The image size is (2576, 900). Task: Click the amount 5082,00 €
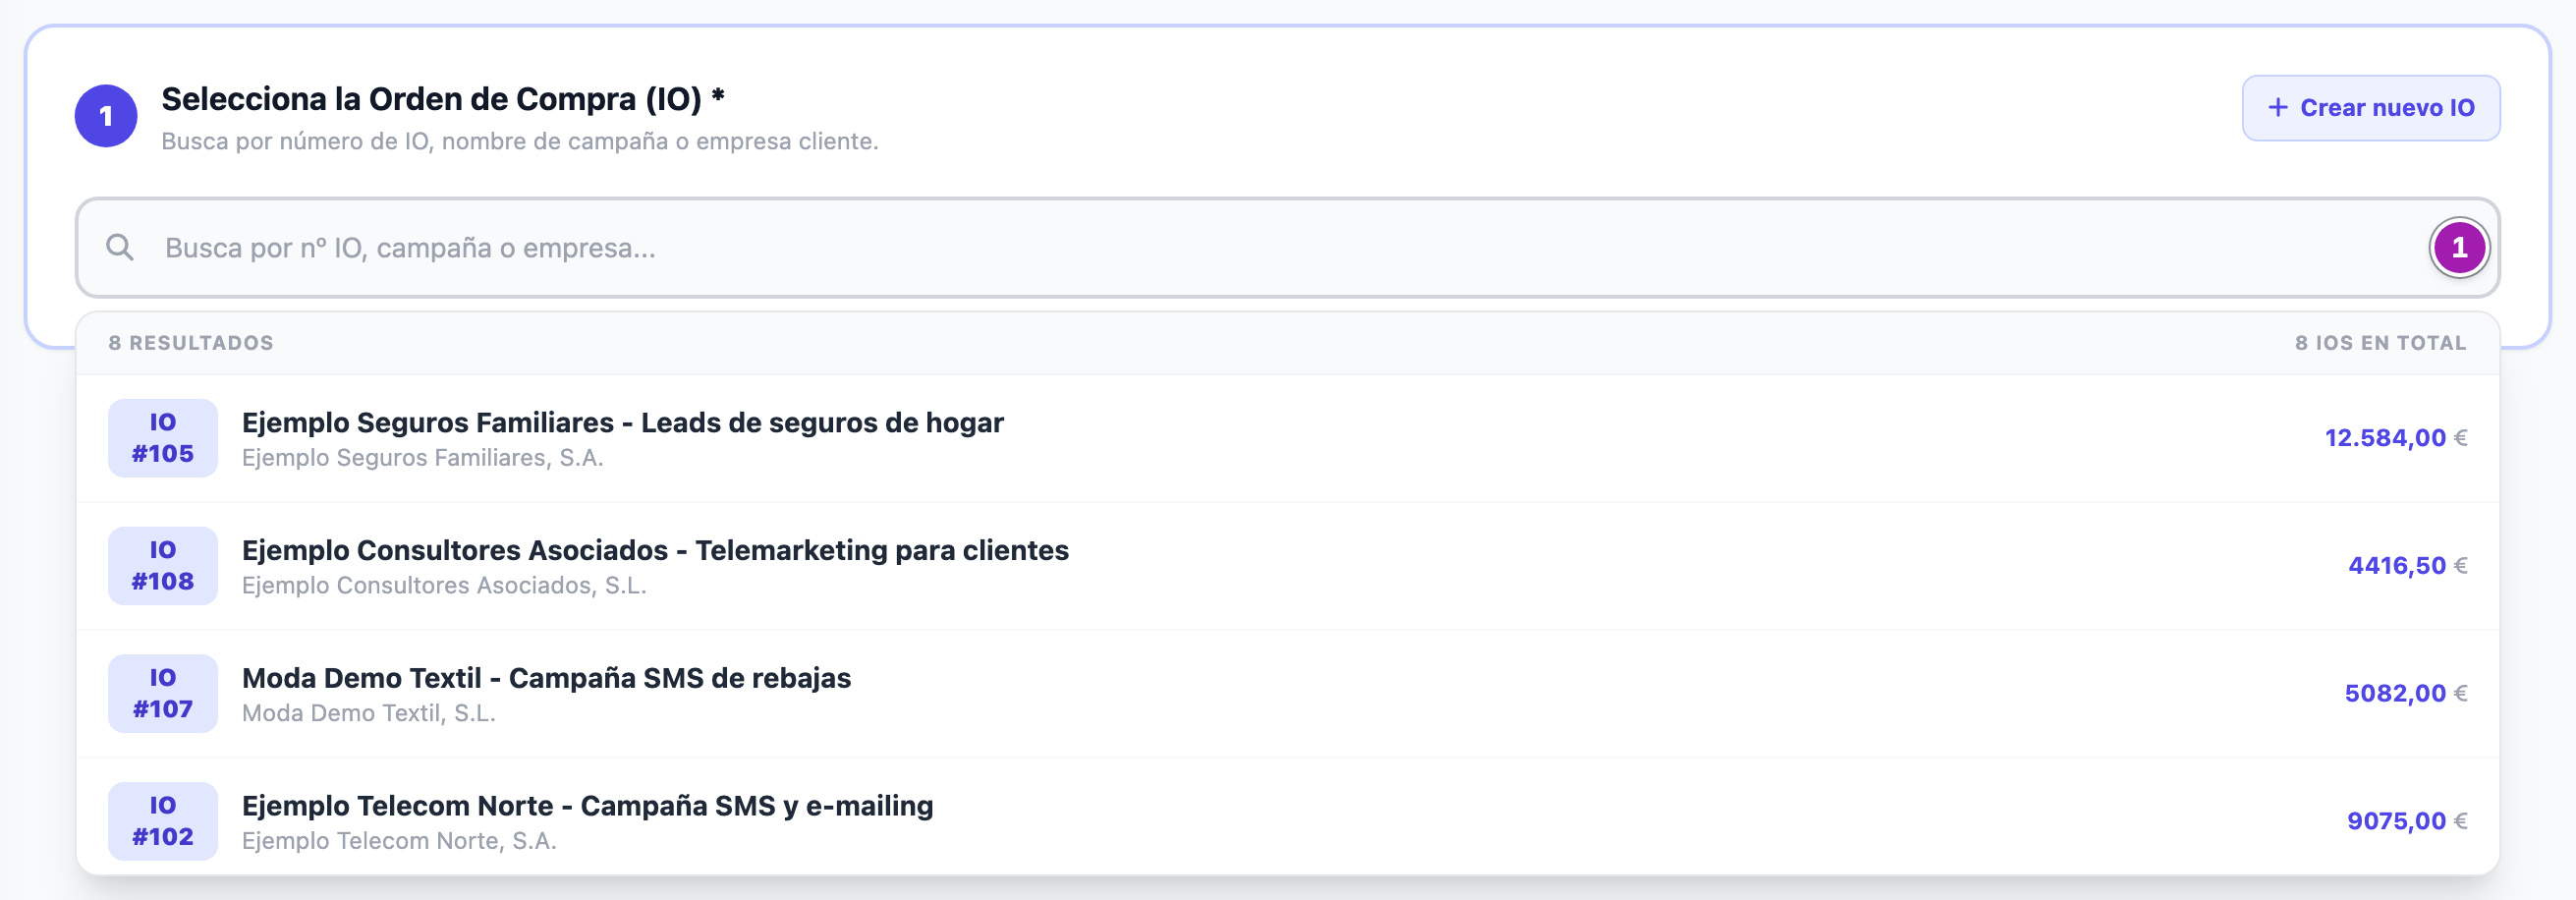[x=2406, y=694]
